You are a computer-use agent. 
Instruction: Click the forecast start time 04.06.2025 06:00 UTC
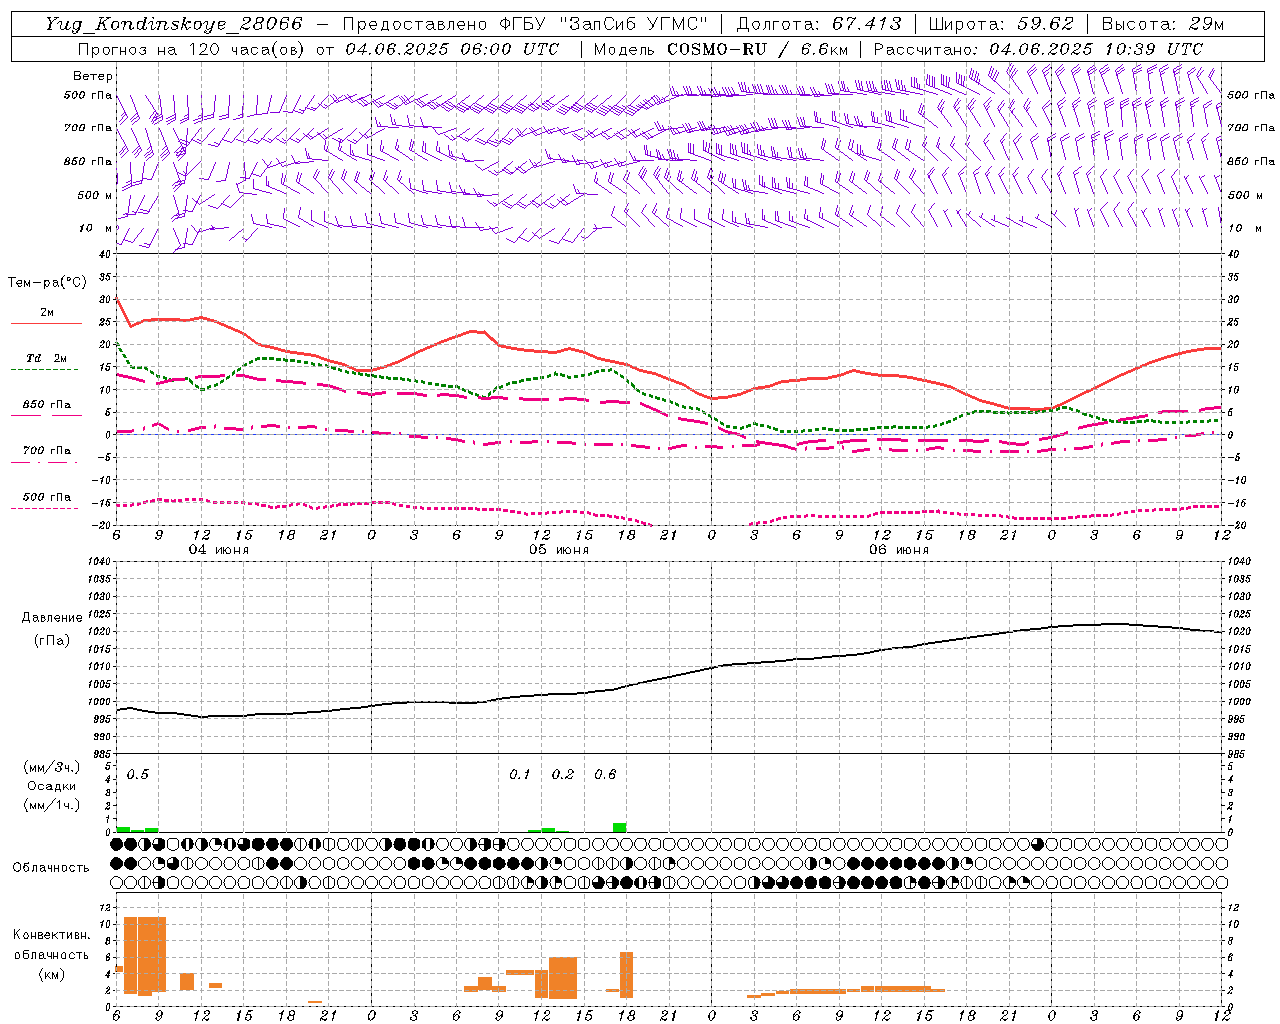[x=451, y=49]
